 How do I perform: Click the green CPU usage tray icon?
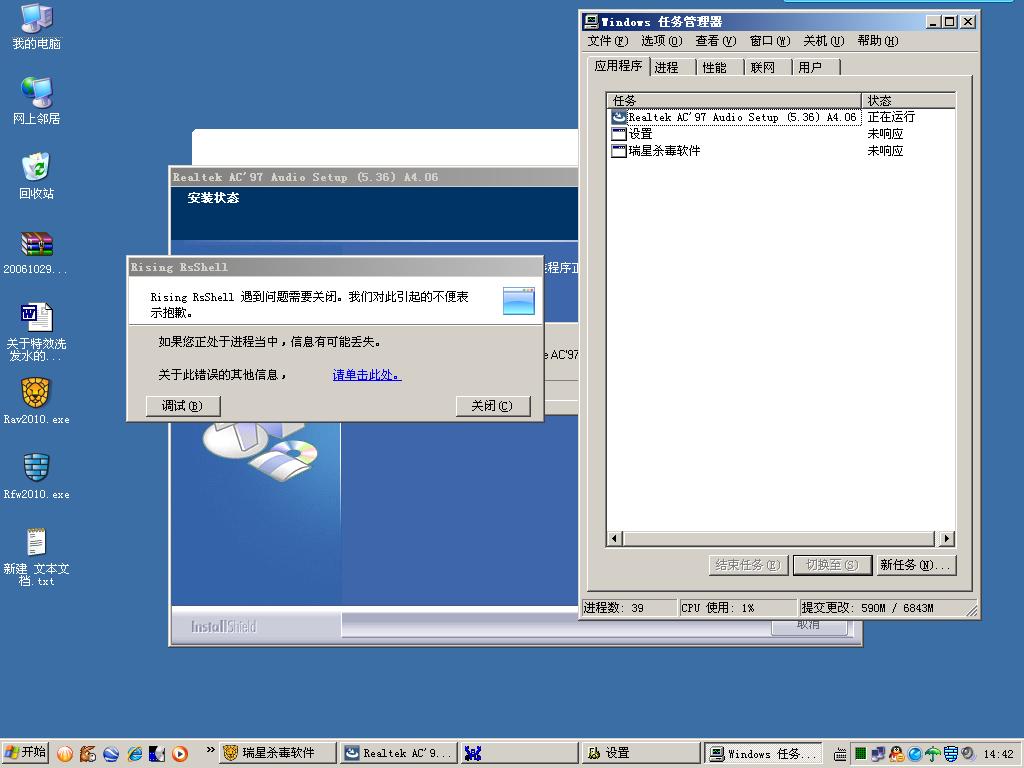[x=861, y=754]
